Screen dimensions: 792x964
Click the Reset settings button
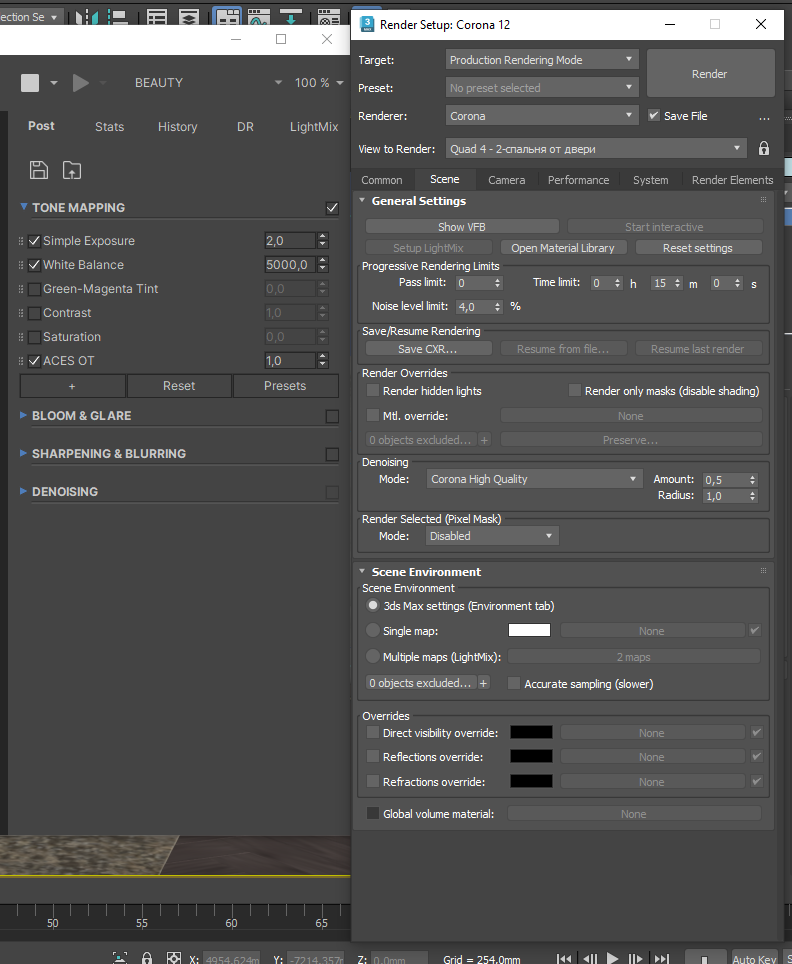698,248
